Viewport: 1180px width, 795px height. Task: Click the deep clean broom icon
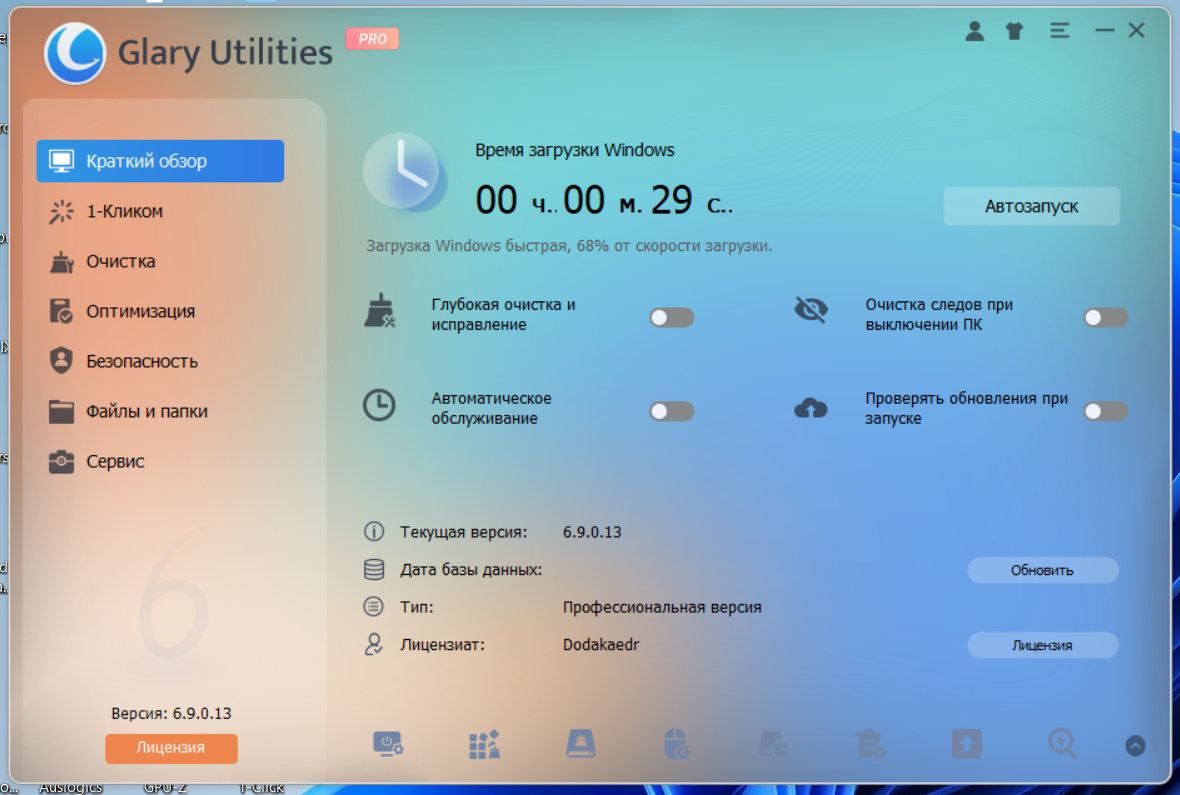tap(380, 311)
